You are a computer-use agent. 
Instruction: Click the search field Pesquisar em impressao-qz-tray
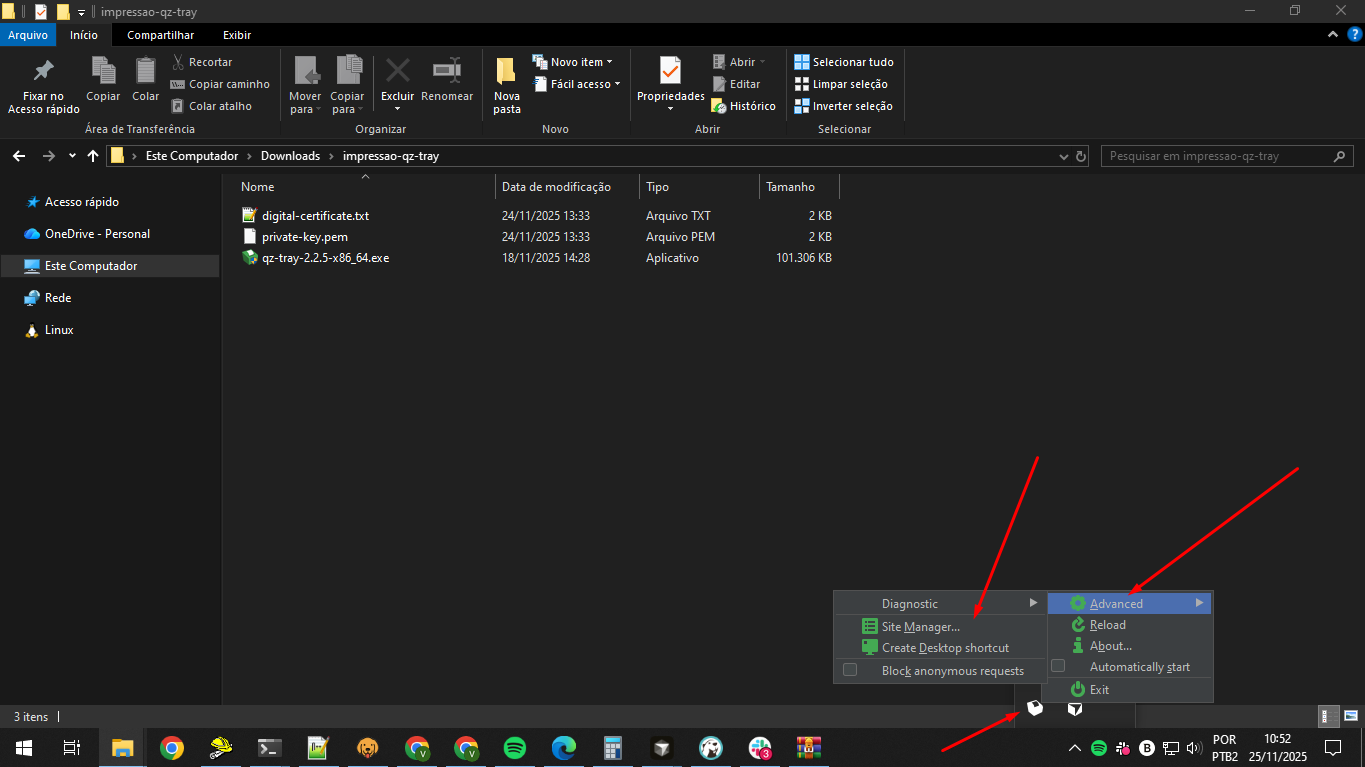[x=1218, y=156]
